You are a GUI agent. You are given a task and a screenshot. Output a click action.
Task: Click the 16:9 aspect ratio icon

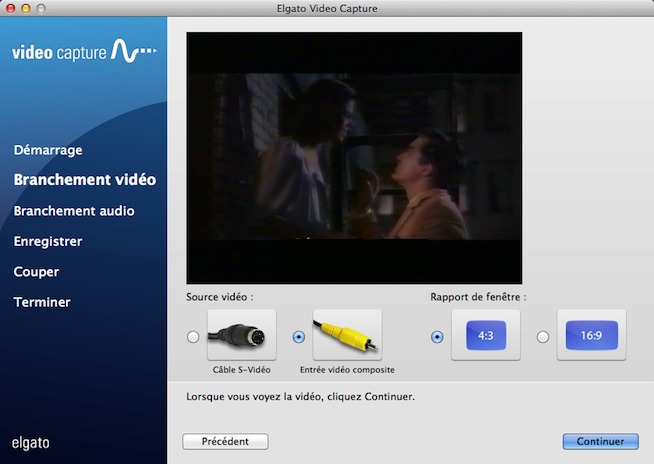coord(591,336)
